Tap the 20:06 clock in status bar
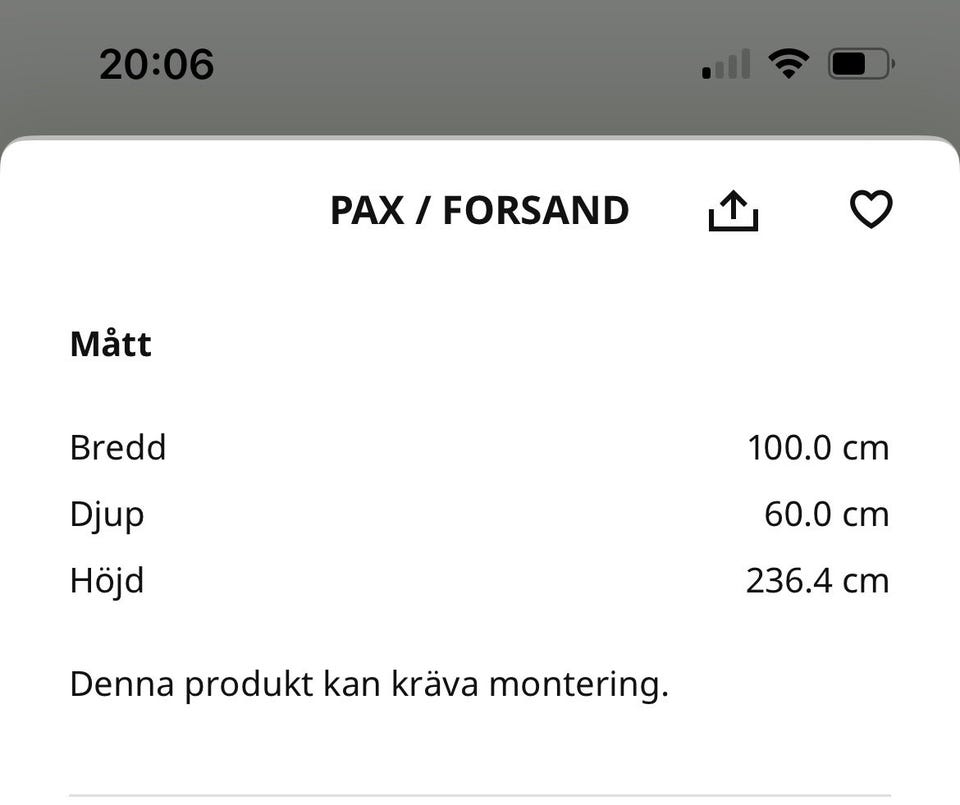The width and height of the screenshot is (960, 805). coord(157,65)
